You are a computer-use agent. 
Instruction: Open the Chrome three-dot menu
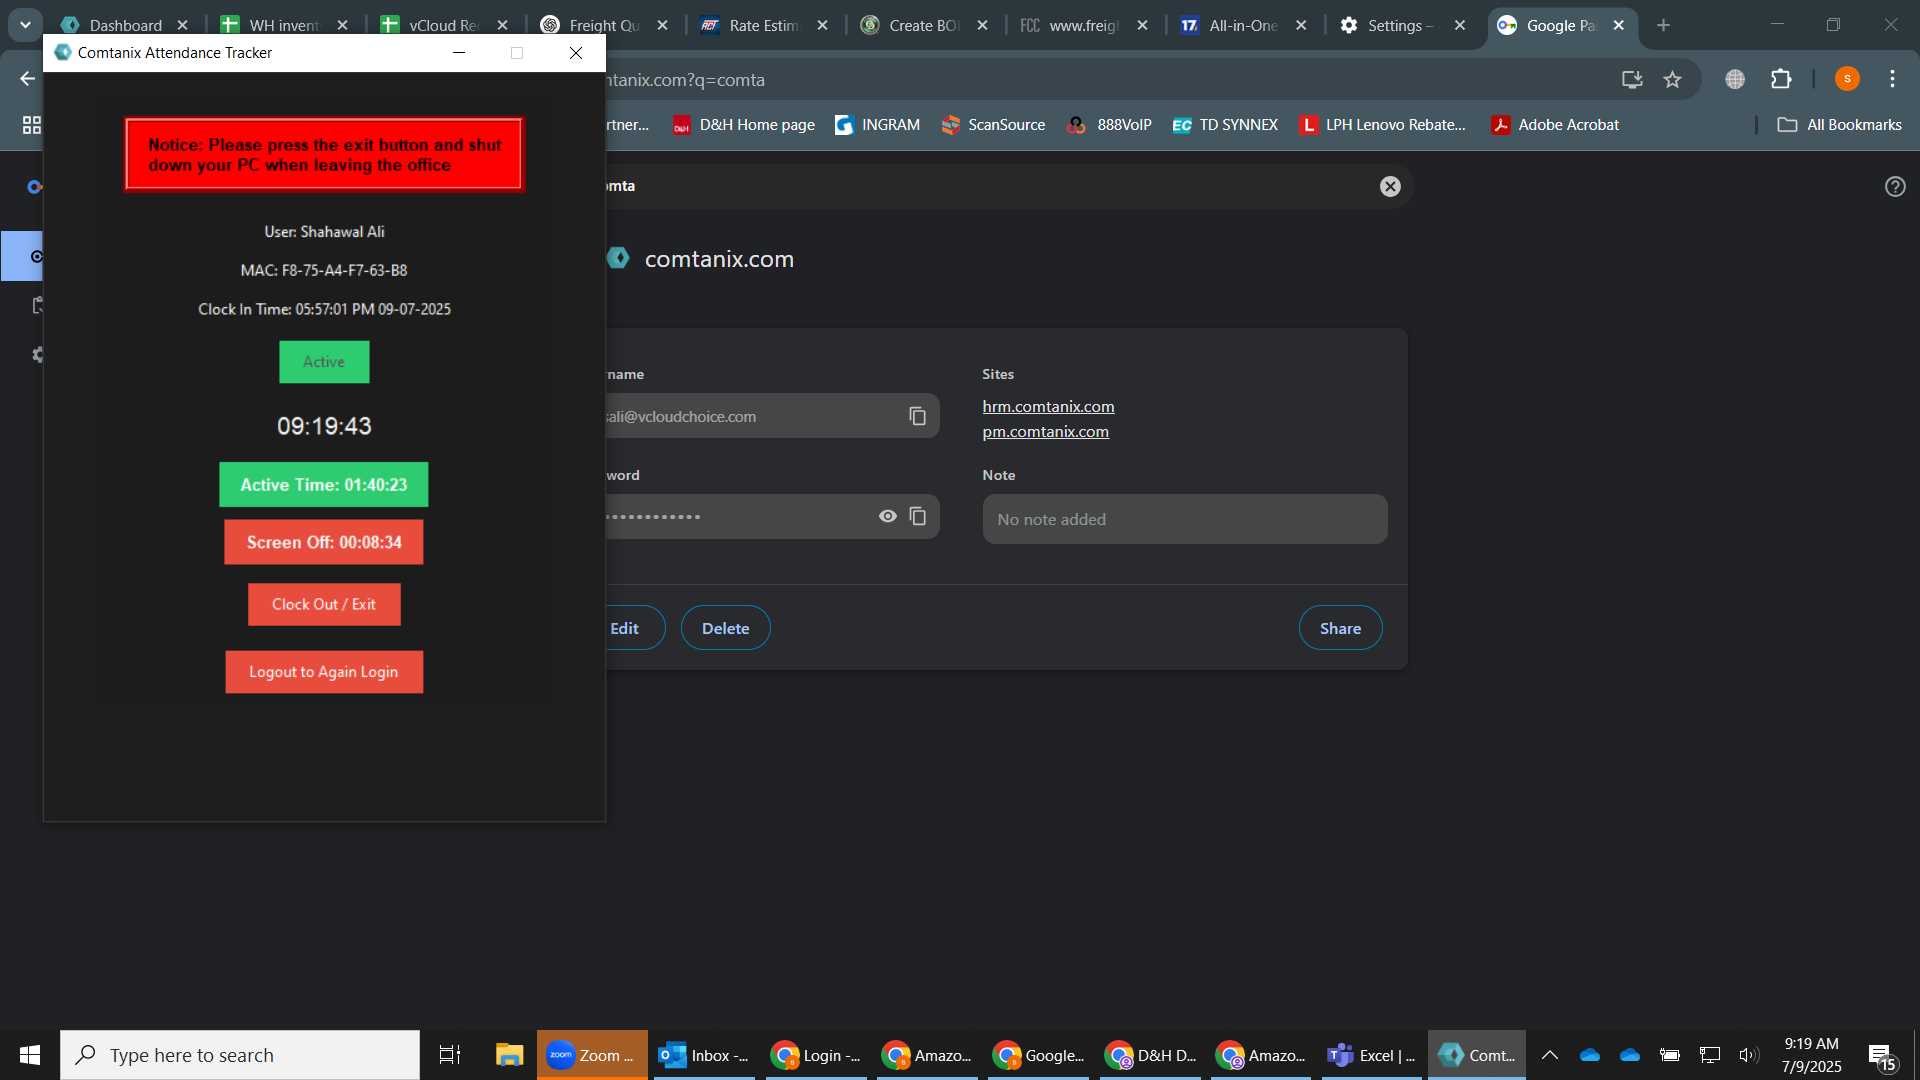point(1892,79)
